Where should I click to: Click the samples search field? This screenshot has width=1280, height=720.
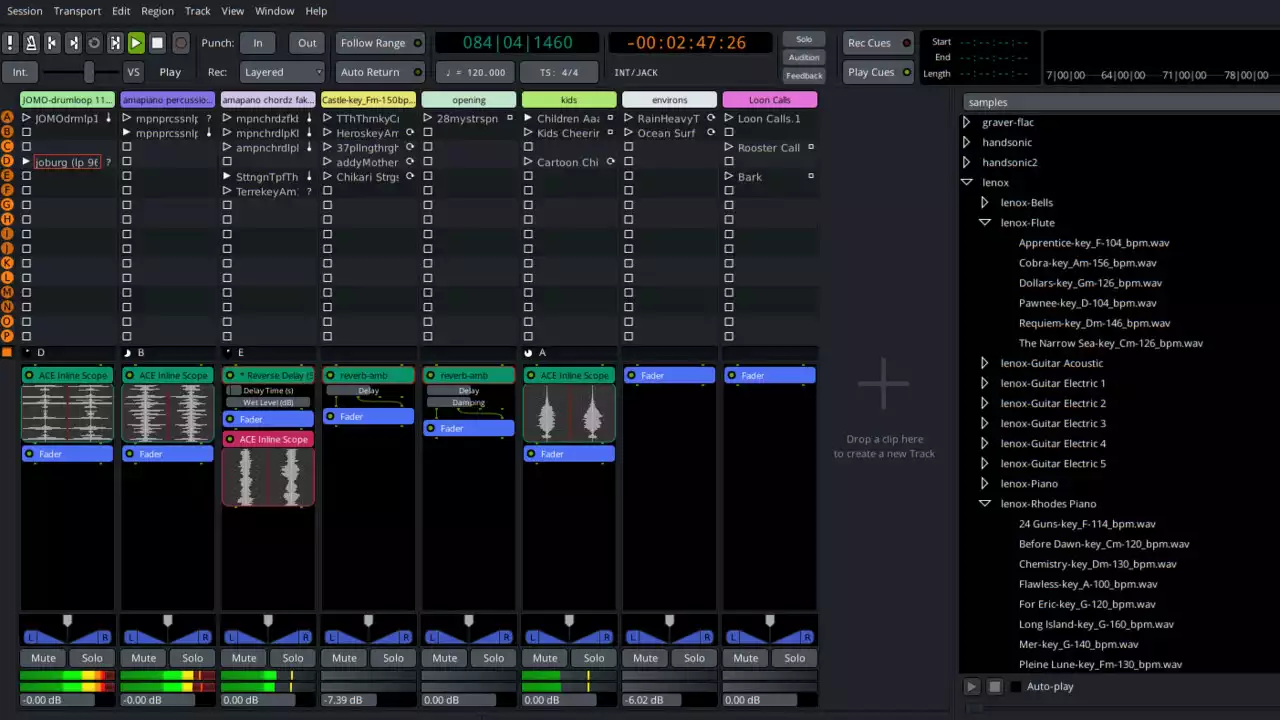(x=1120, y=102)
